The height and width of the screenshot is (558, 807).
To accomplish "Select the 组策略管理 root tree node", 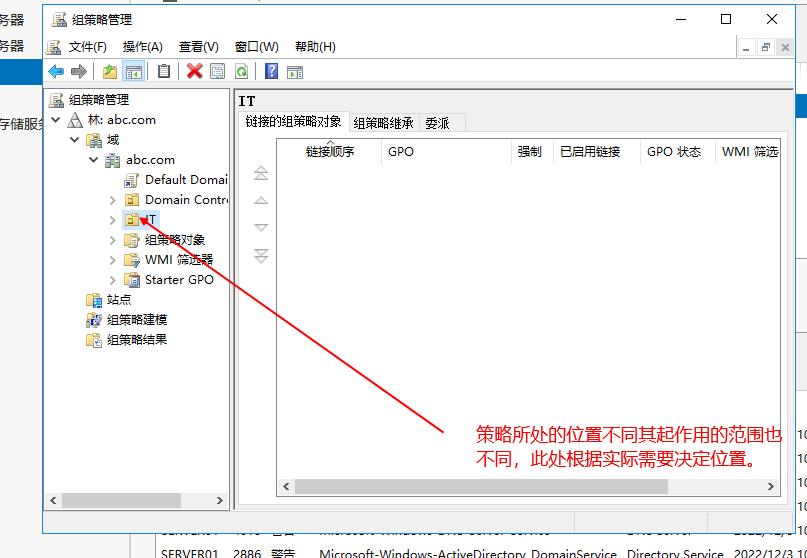I will 98,100.
